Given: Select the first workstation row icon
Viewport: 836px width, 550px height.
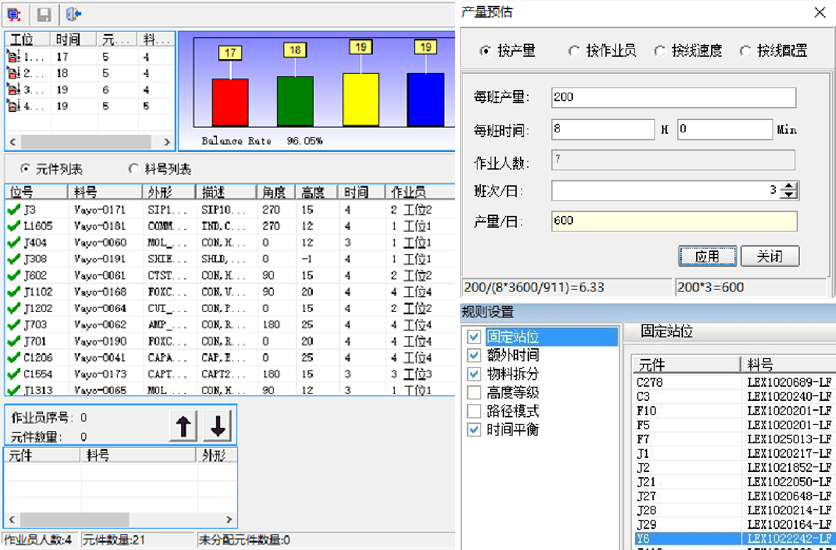Looking at the screenshot, I should tap(14, 57).
